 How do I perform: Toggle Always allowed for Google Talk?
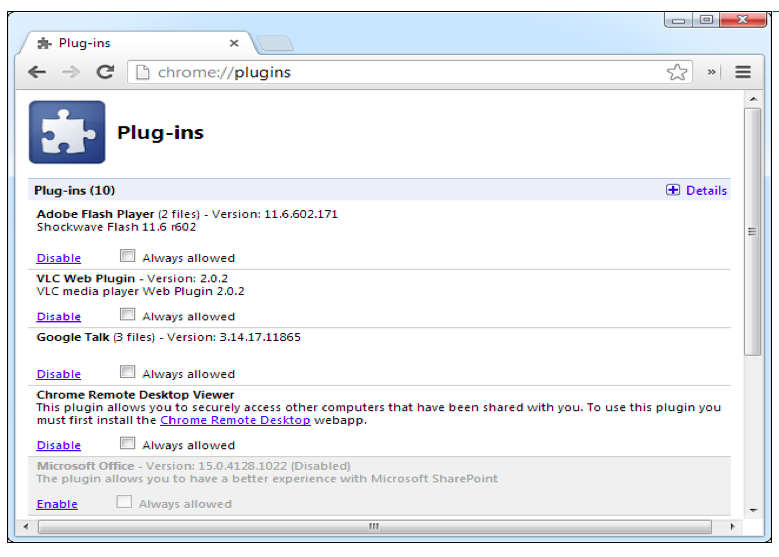coord(127,373)
